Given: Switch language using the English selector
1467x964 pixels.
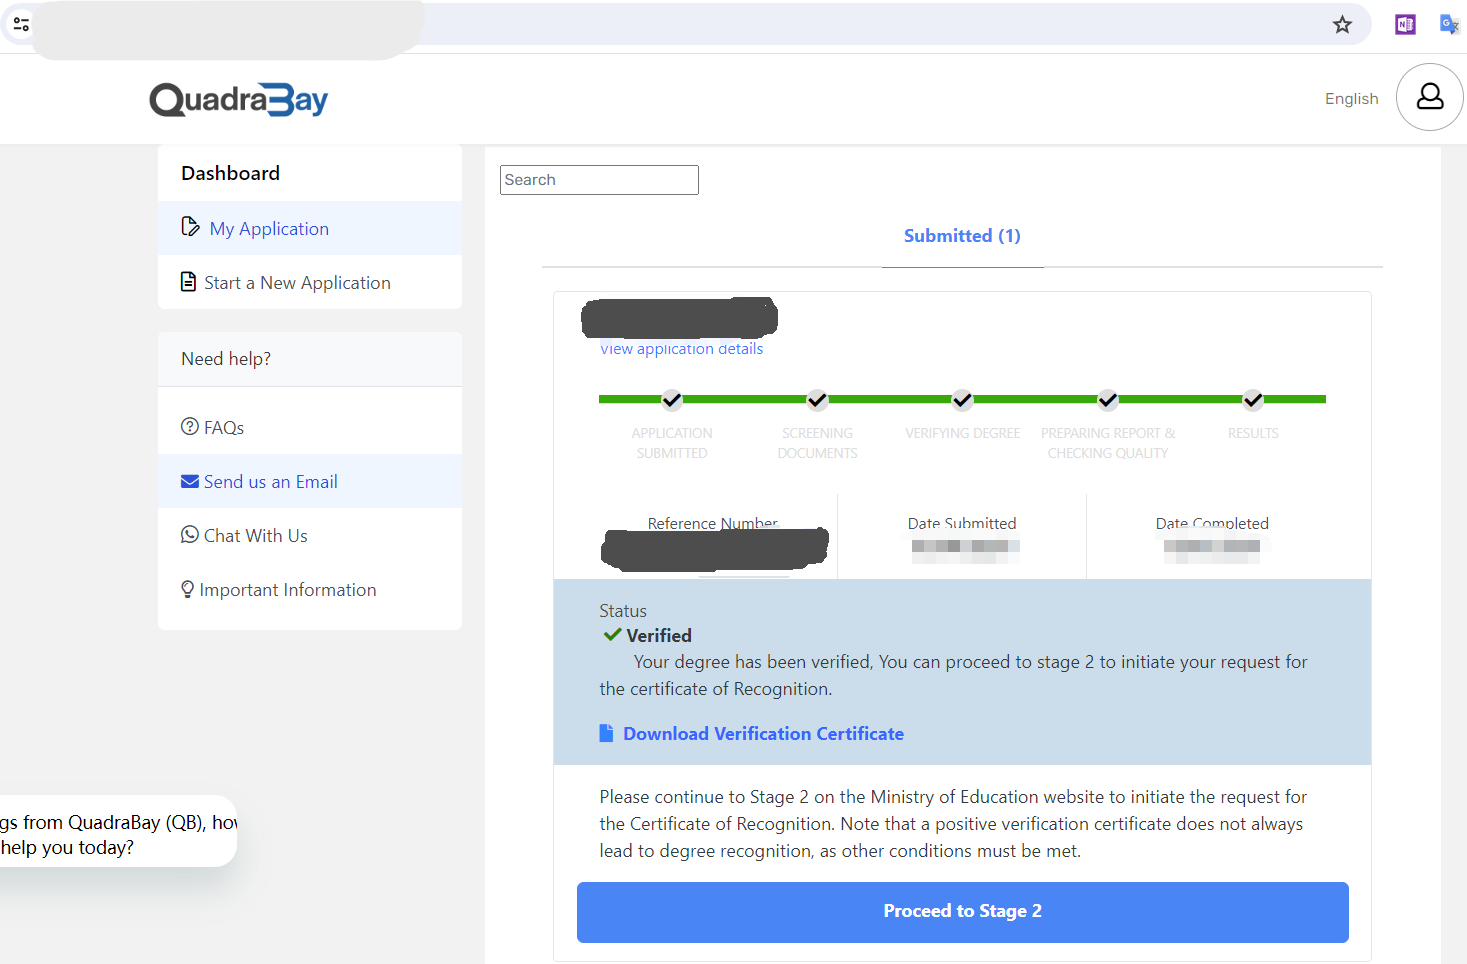Looking at the screenshot, I should tap(1351, 98).
